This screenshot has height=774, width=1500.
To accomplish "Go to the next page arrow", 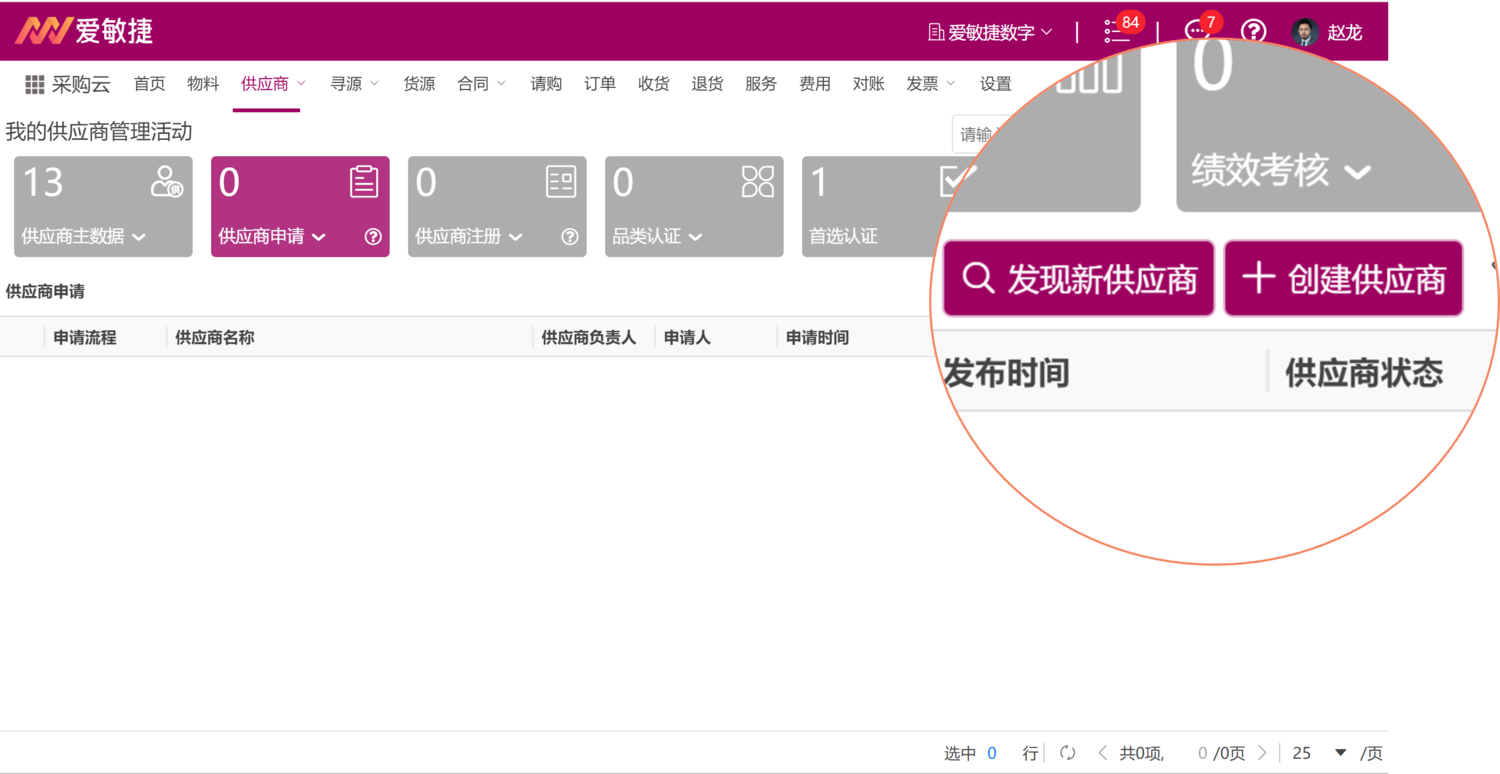I will [1262, 753].
